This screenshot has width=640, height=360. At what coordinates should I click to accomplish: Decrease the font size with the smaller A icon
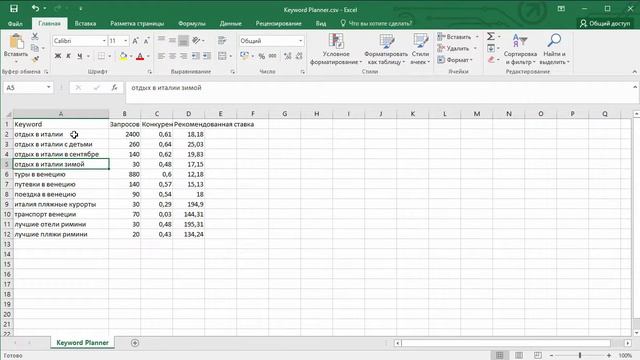click(x=147, y=41)
